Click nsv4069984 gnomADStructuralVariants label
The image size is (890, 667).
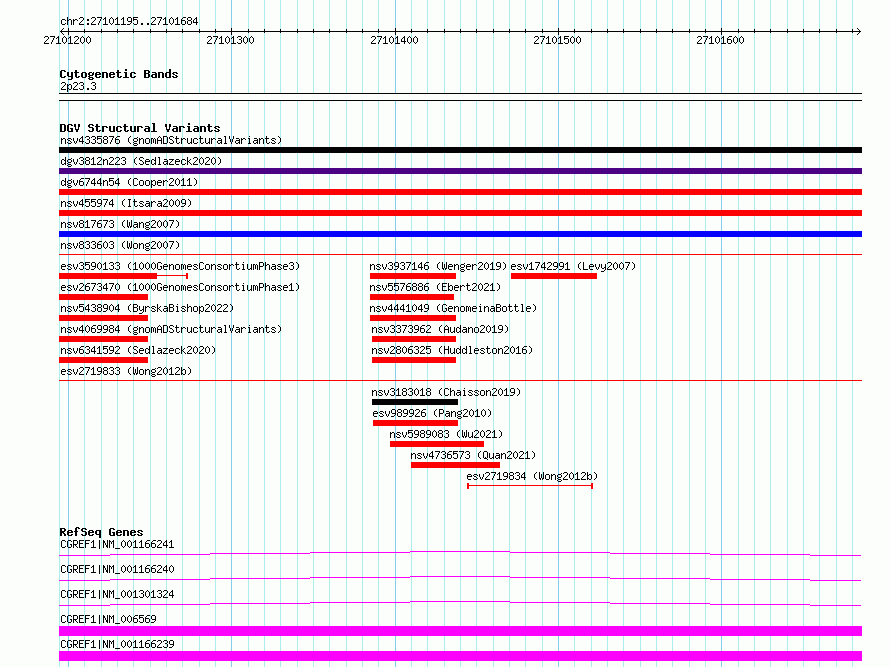[171, 329]
